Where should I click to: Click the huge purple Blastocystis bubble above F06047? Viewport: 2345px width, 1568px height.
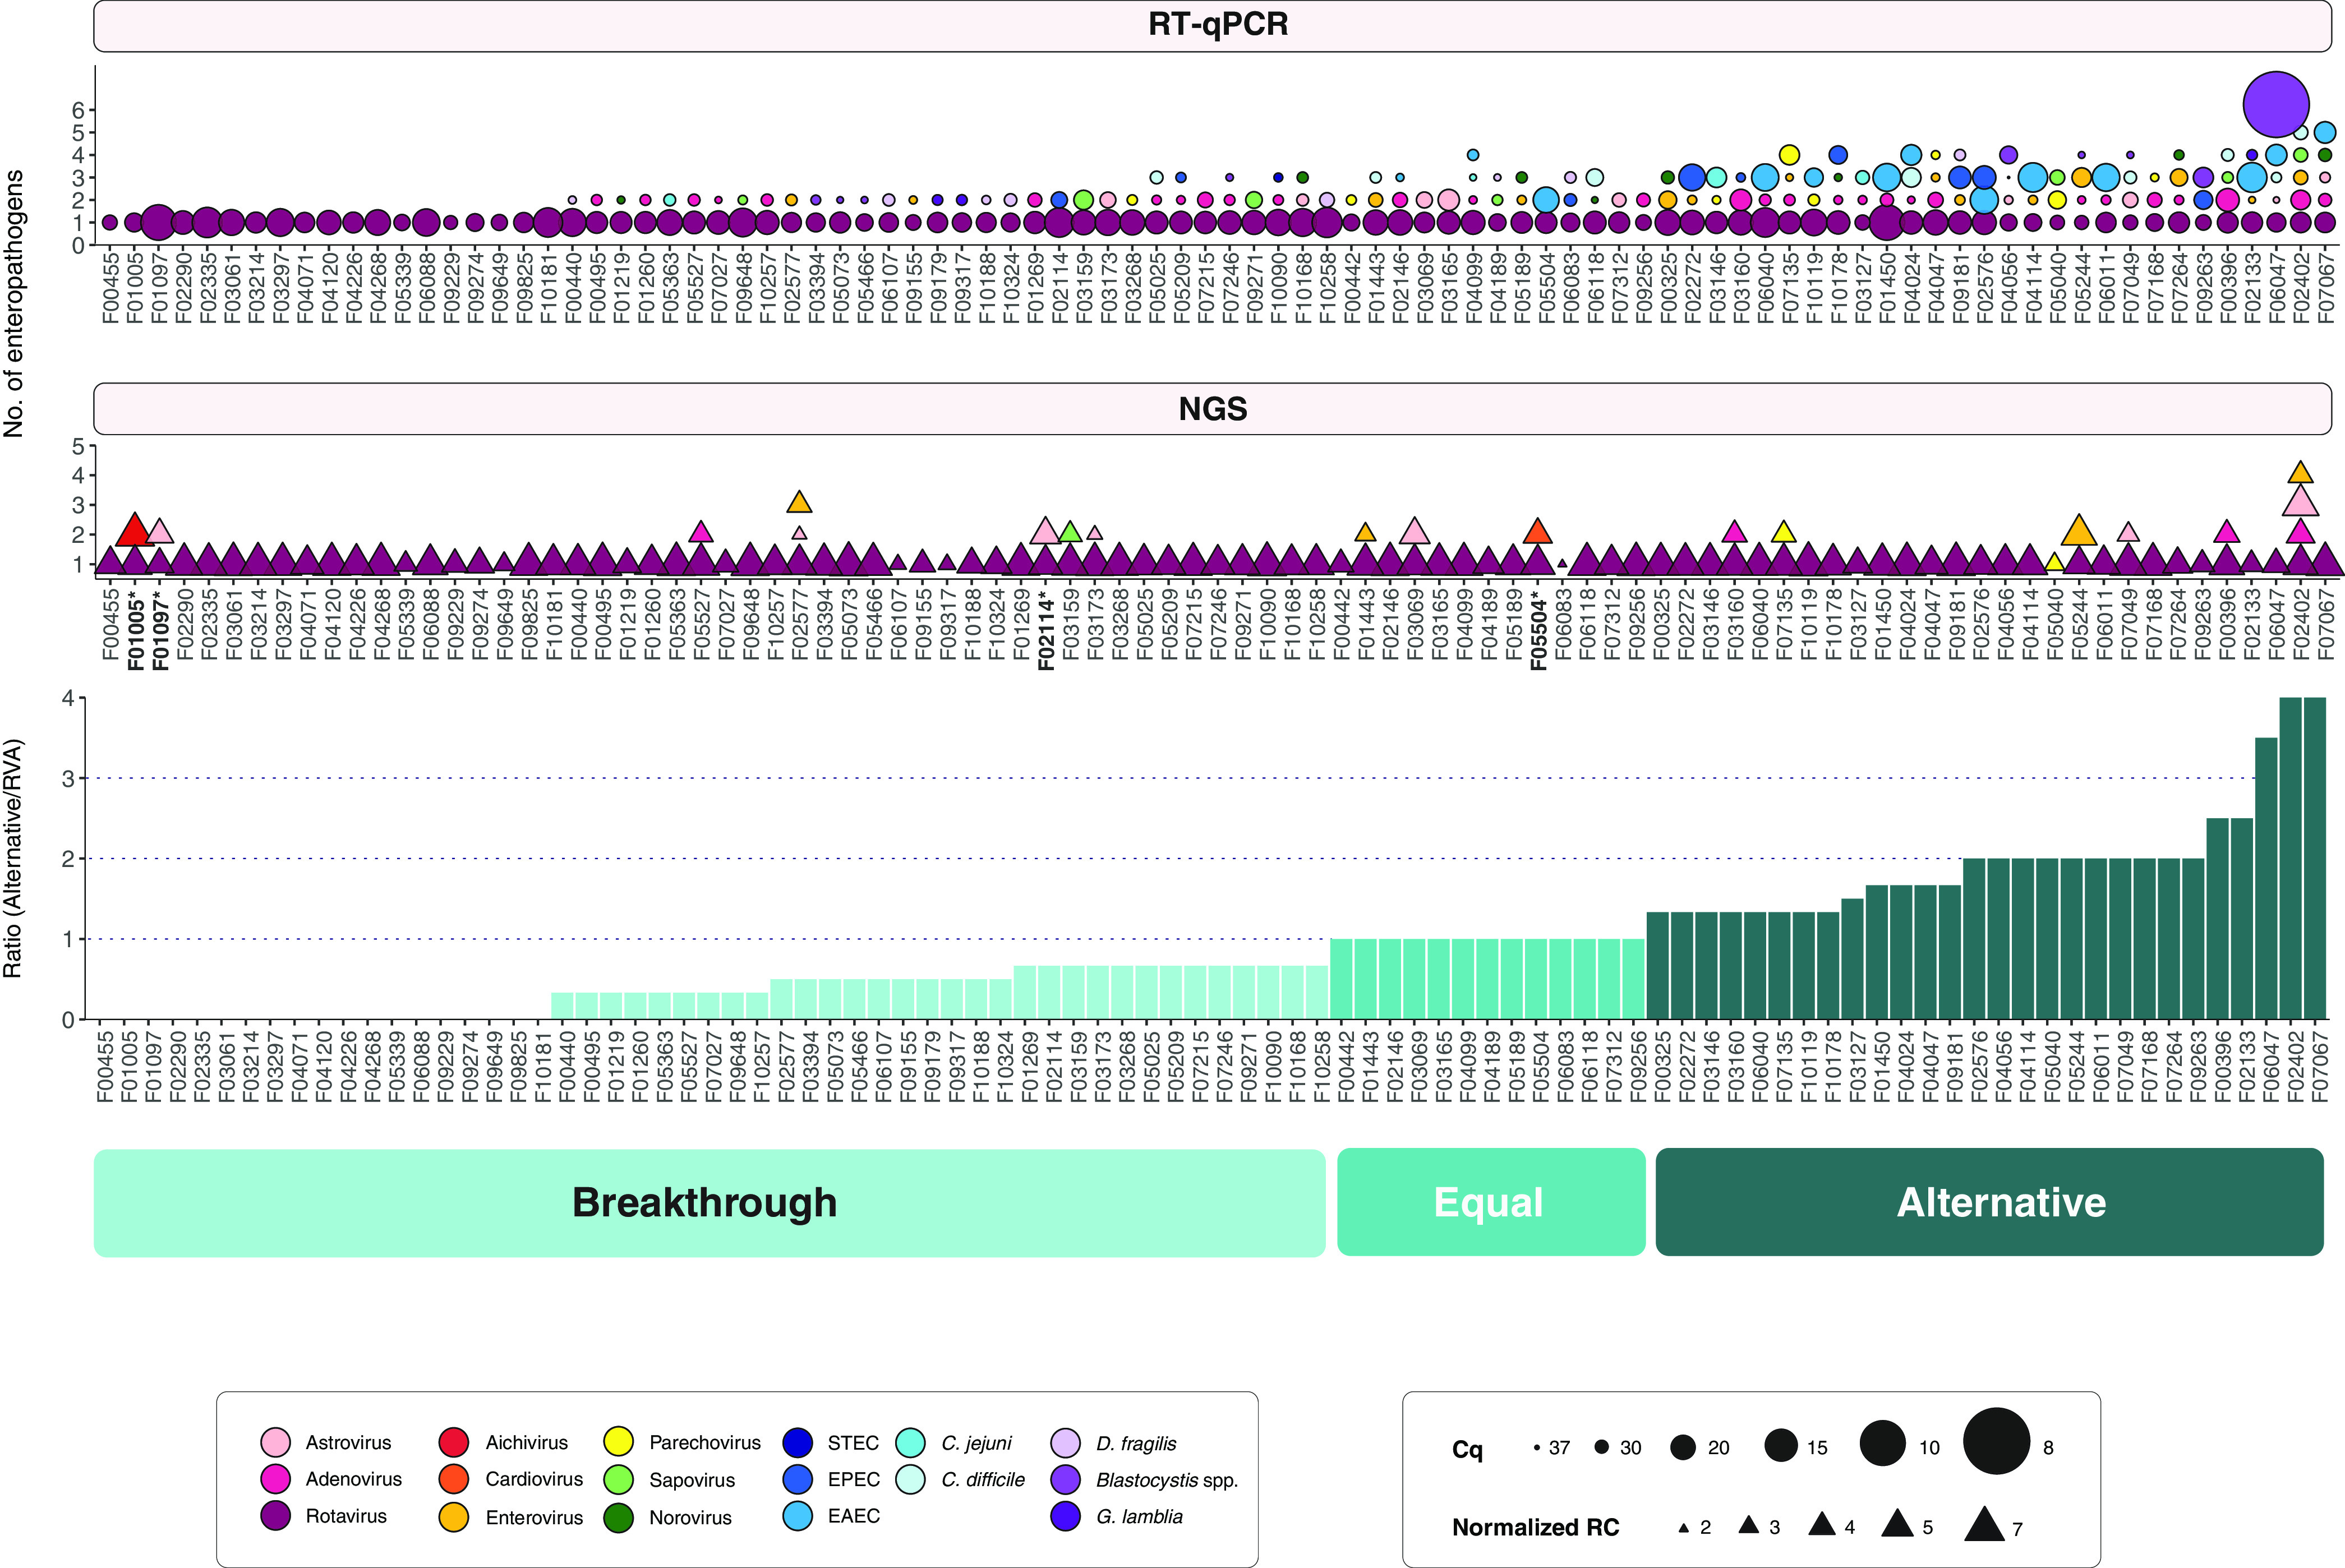2276,104
